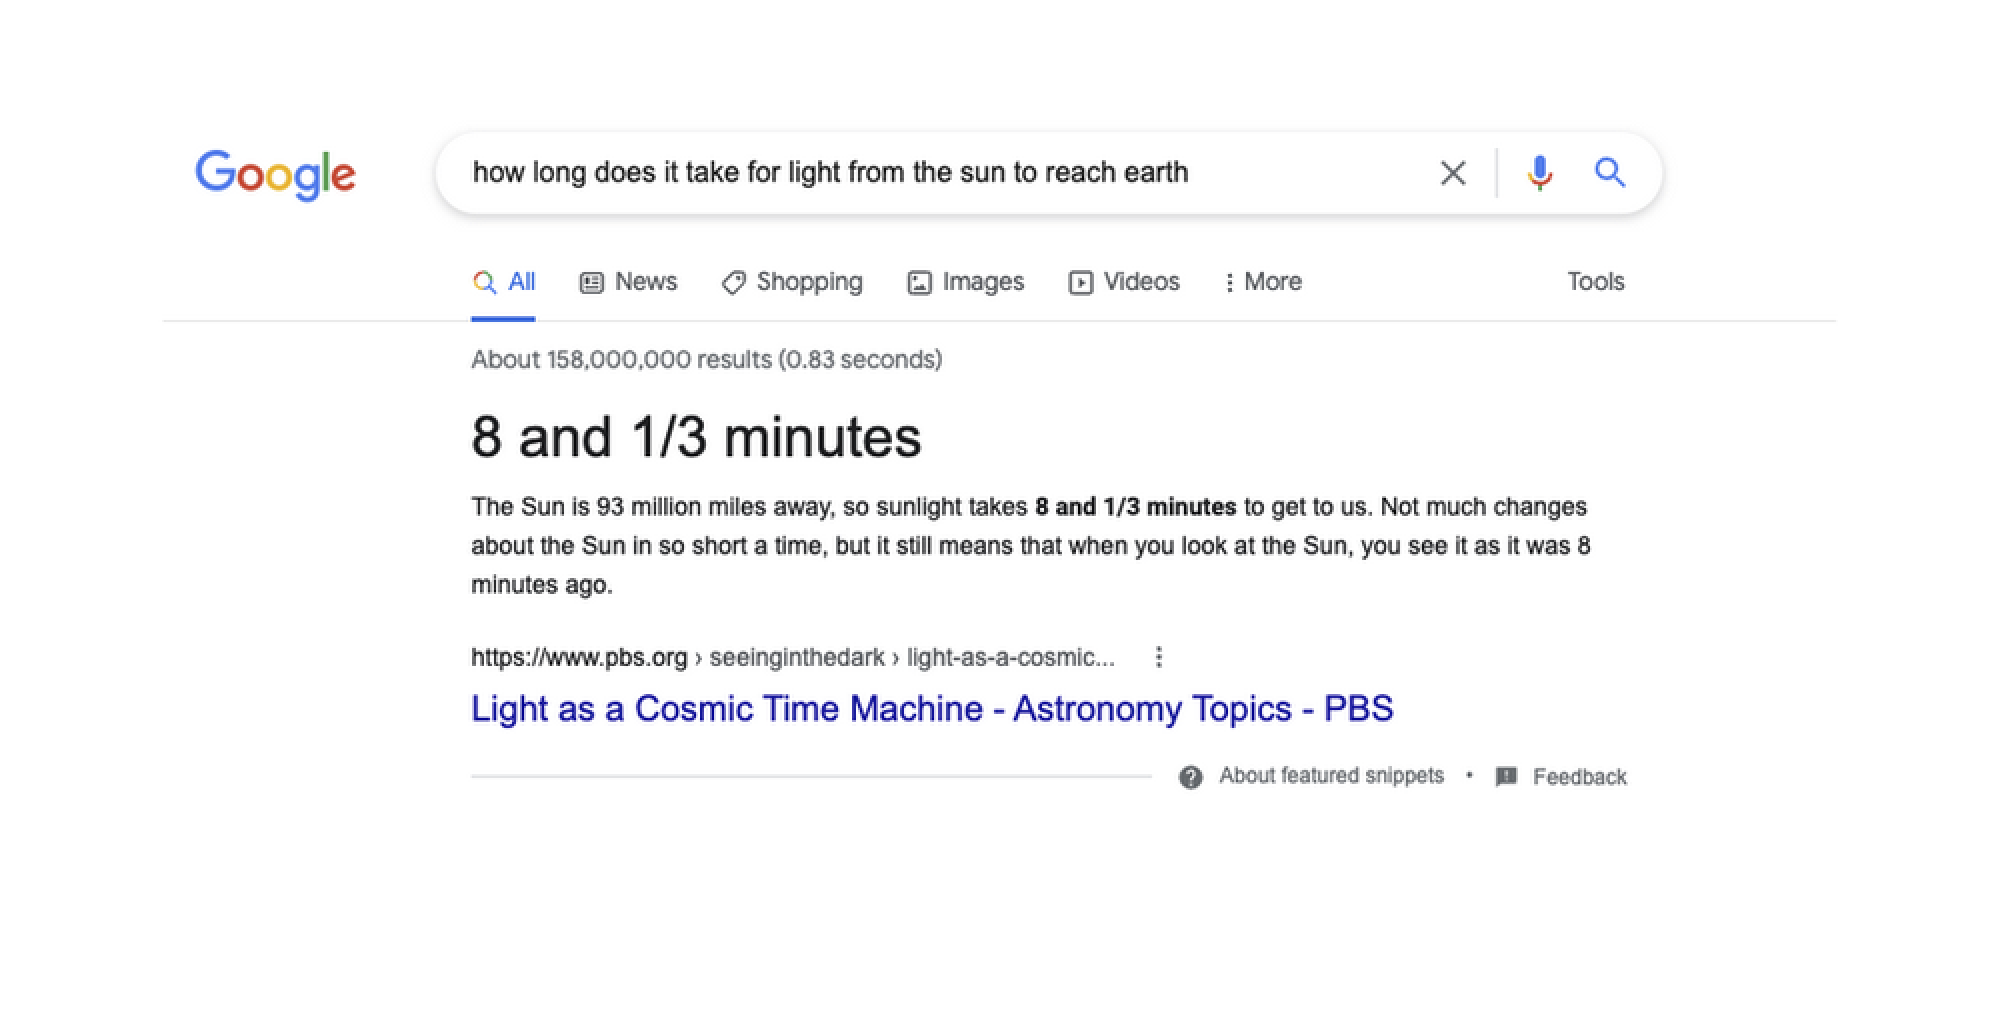Open the Tools options
Viewport: 2000px width, 1036px height.
pos(1595,281)
